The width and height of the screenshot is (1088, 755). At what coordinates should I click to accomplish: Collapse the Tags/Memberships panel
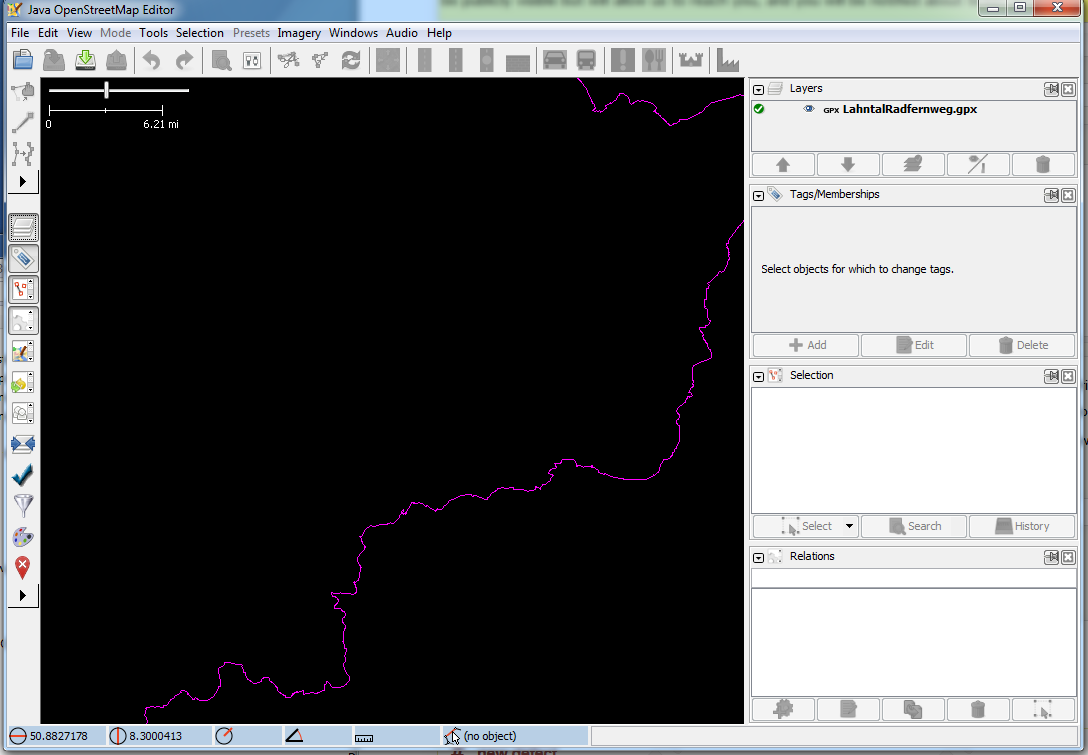[759, 195]
